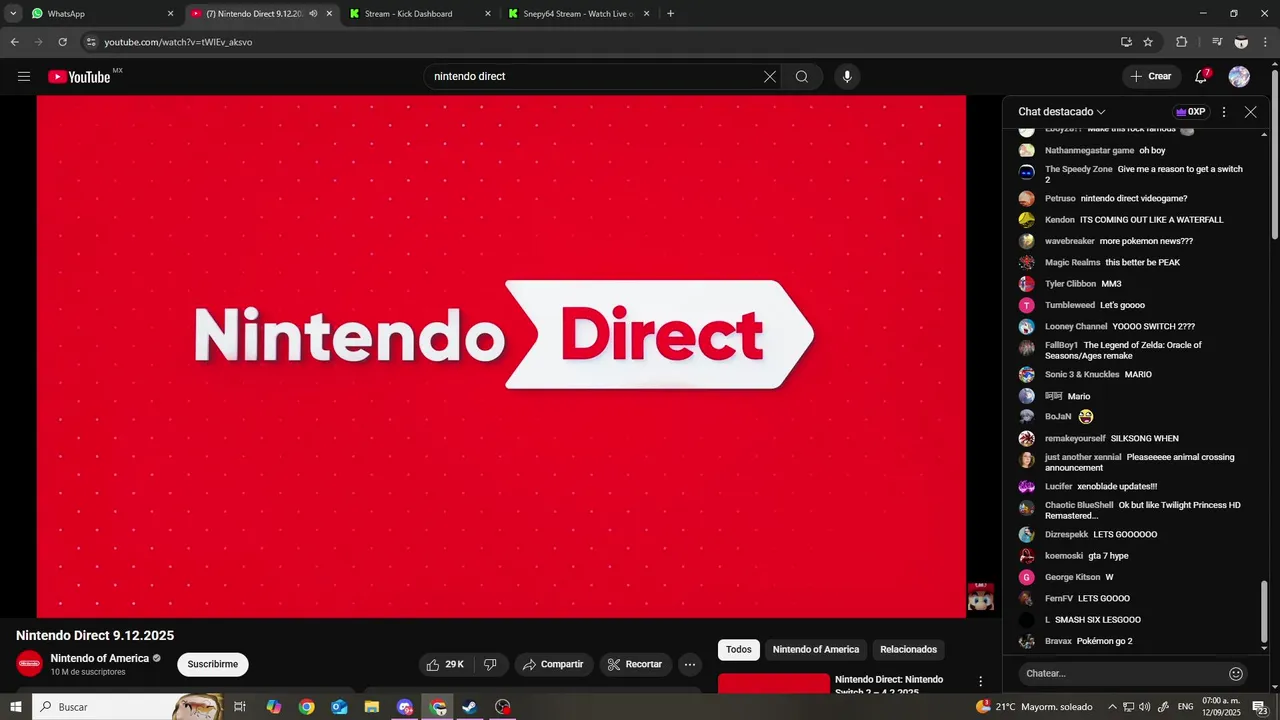Open Nintendo Direct Switch 2 recommended thumbnail
This screenshot has width=1280, height=720.
774,683
